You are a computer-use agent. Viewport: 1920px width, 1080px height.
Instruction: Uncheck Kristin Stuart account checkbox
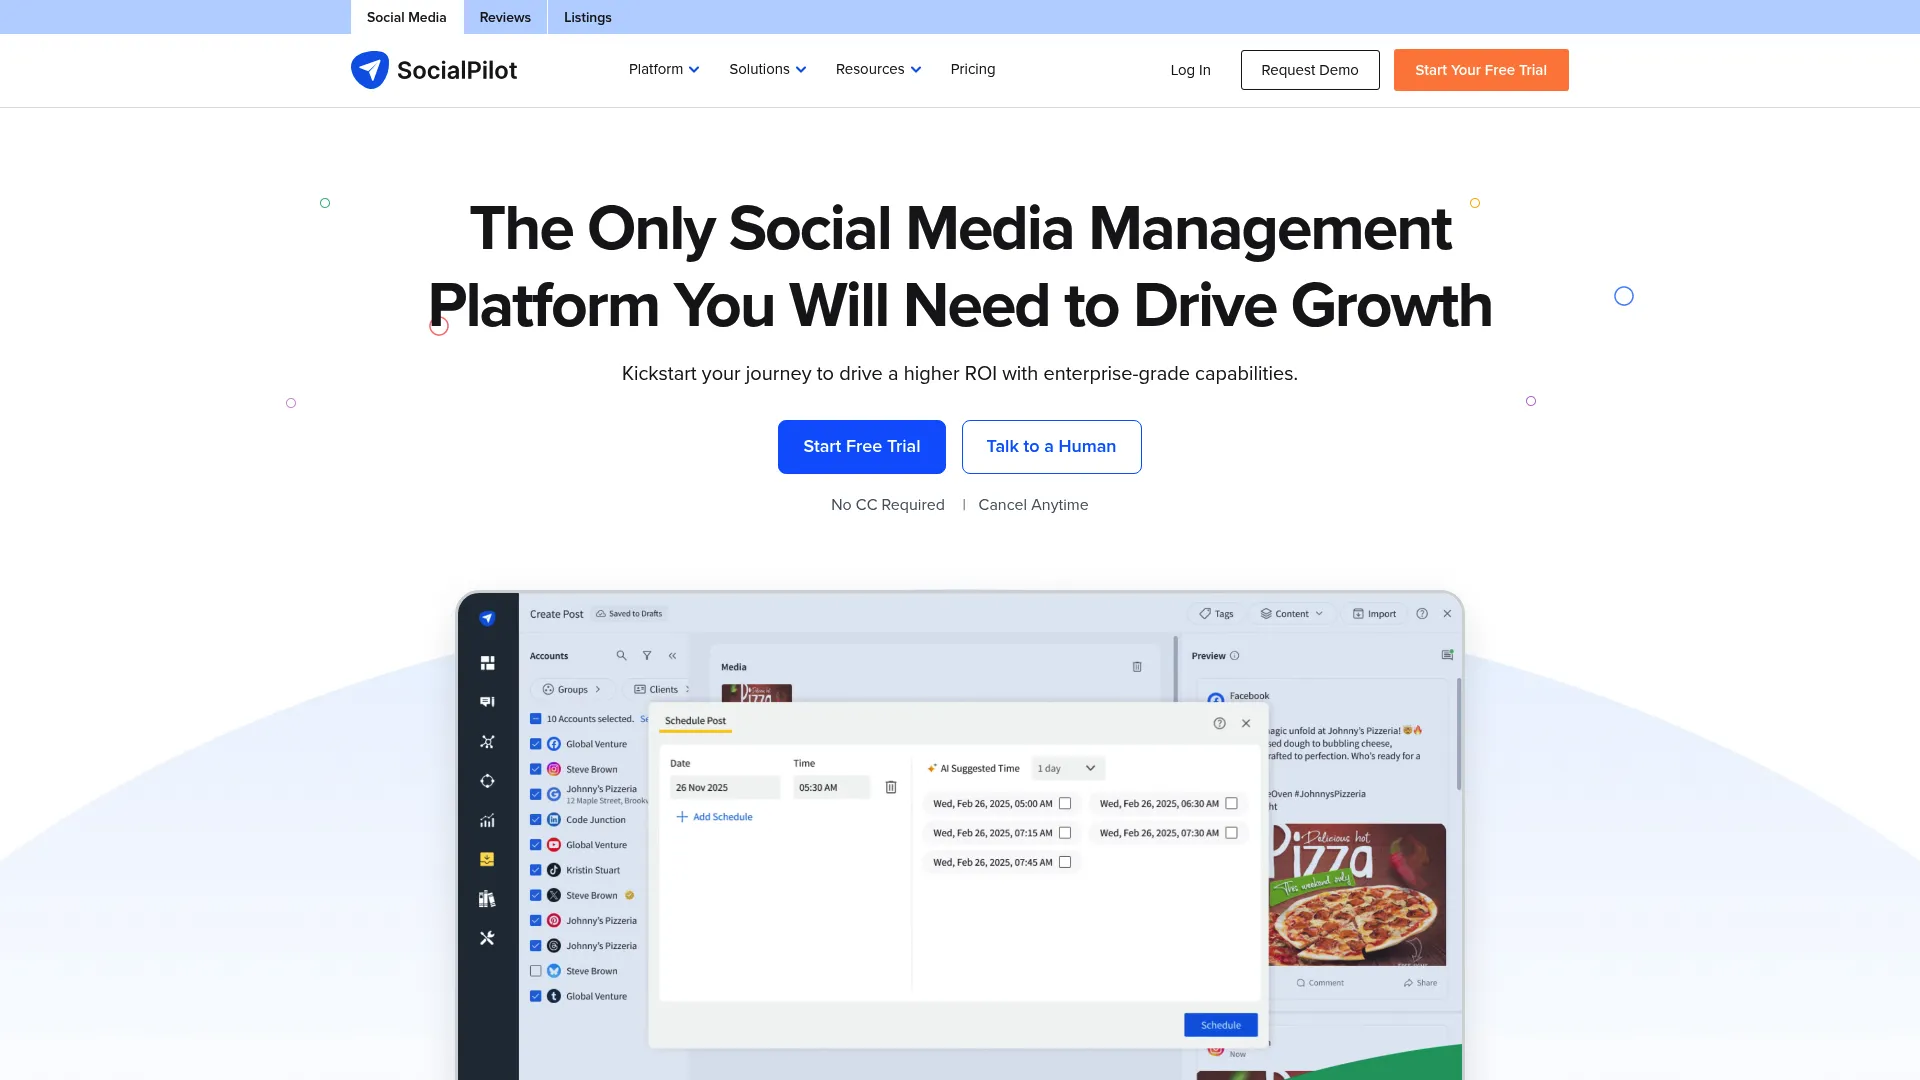[536, 870]
